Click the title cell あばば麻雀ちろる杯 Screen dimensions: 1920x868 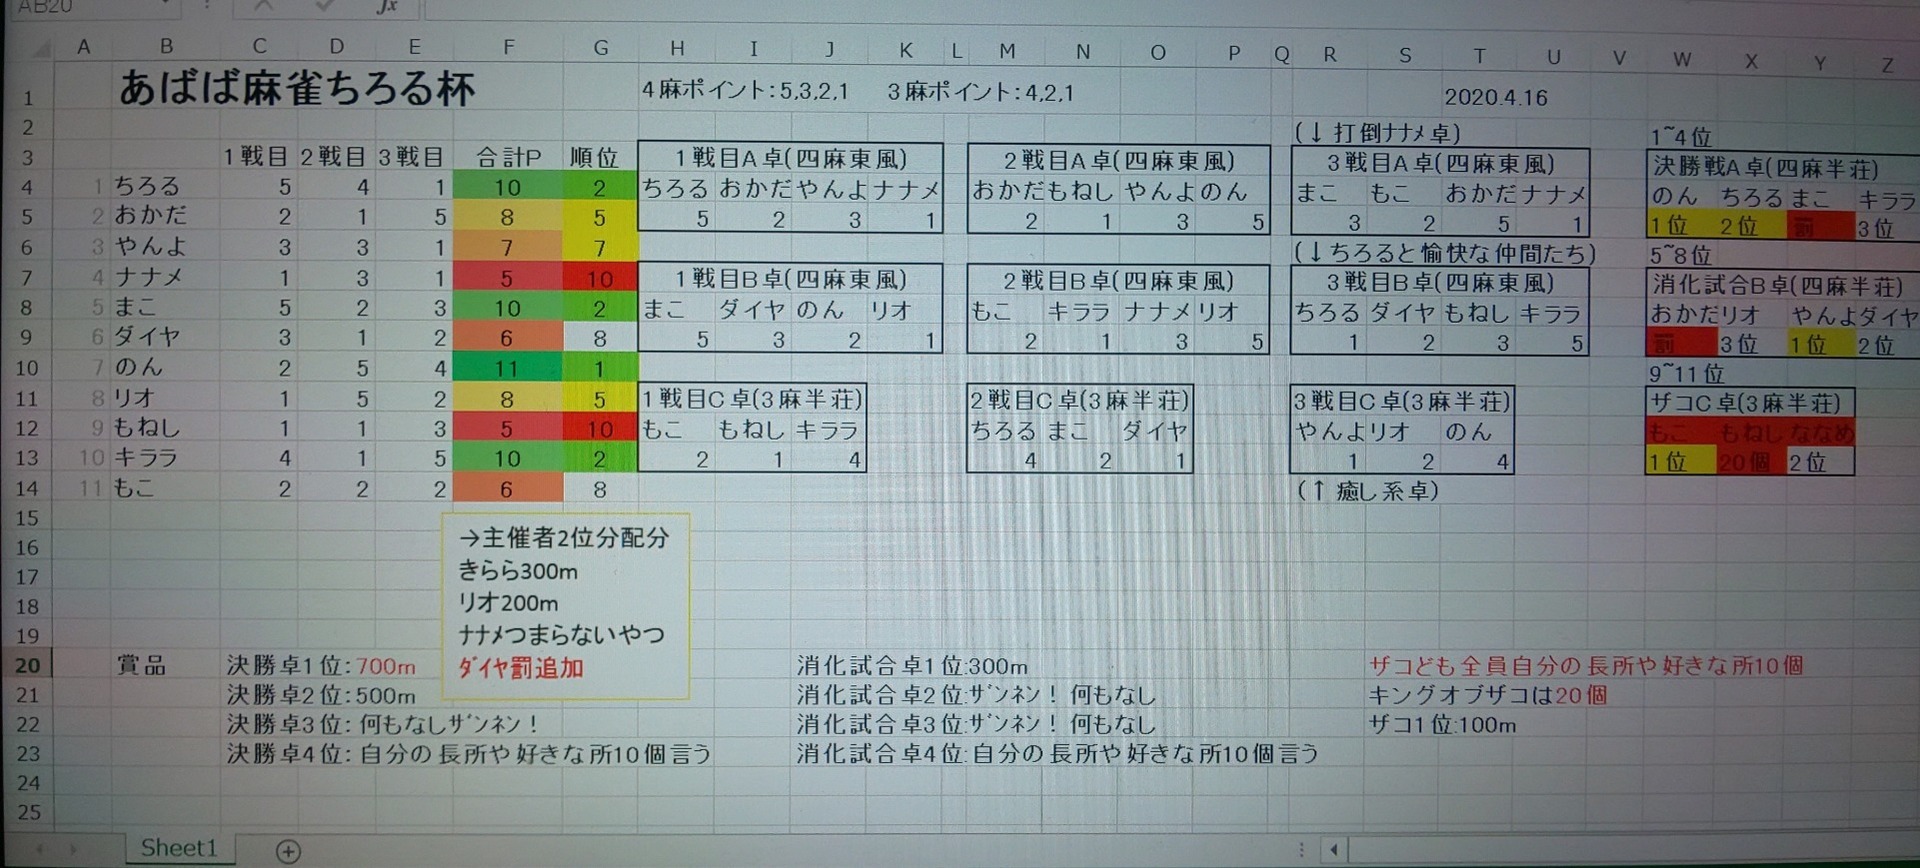[296, 89]
